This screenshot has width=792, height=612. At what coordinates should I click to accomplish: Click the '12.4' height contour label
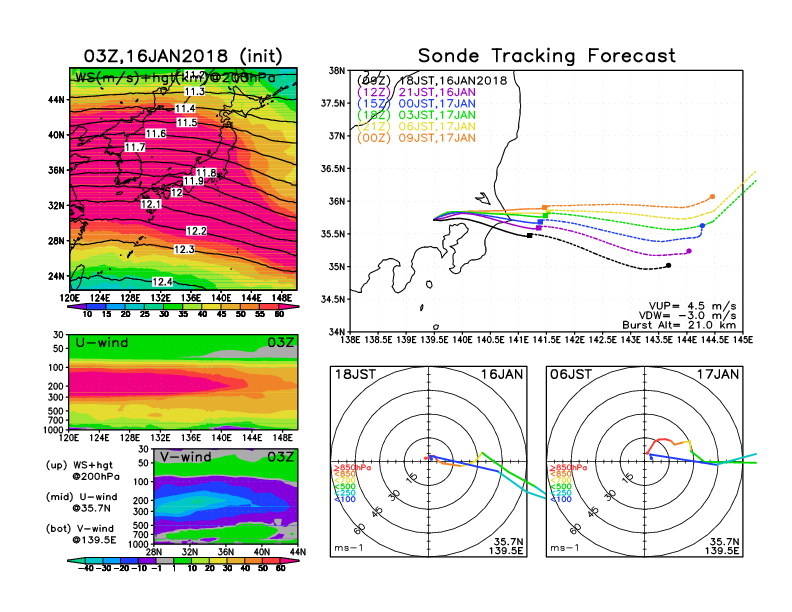point(162,282)
